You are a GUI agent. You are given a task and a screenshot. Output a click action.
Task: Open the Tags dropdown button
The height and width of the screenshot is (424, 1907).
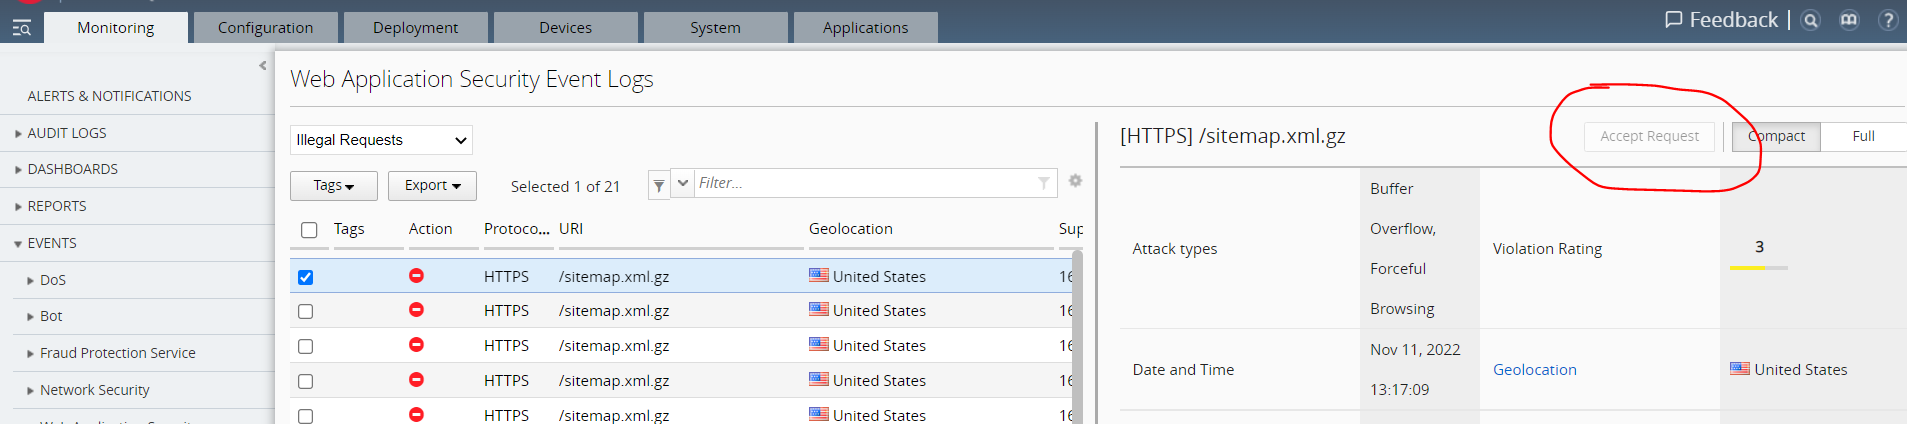[333, 186]
